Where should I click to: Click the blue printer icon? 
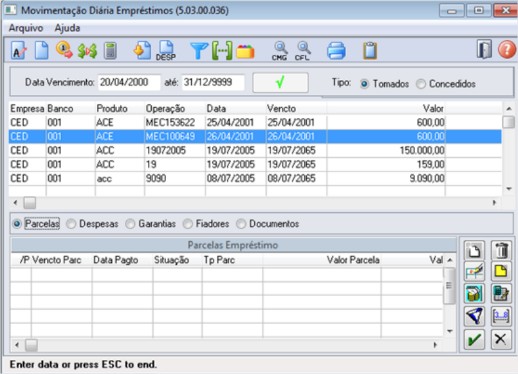336,51
